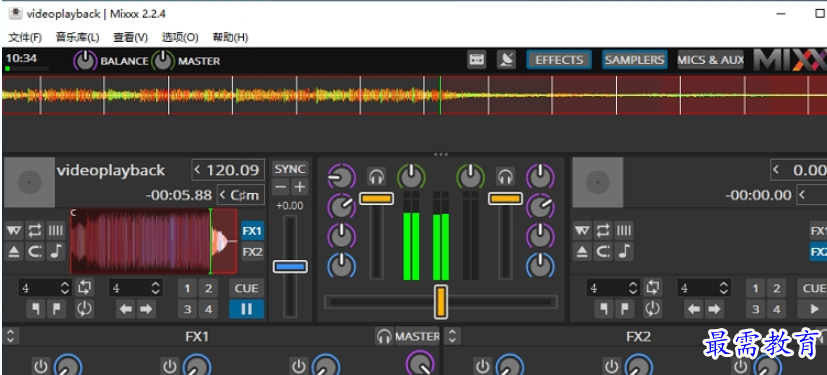Toggle quantize on right deck
The width and height of the screenshot is (827, 375).
[603, 252]
